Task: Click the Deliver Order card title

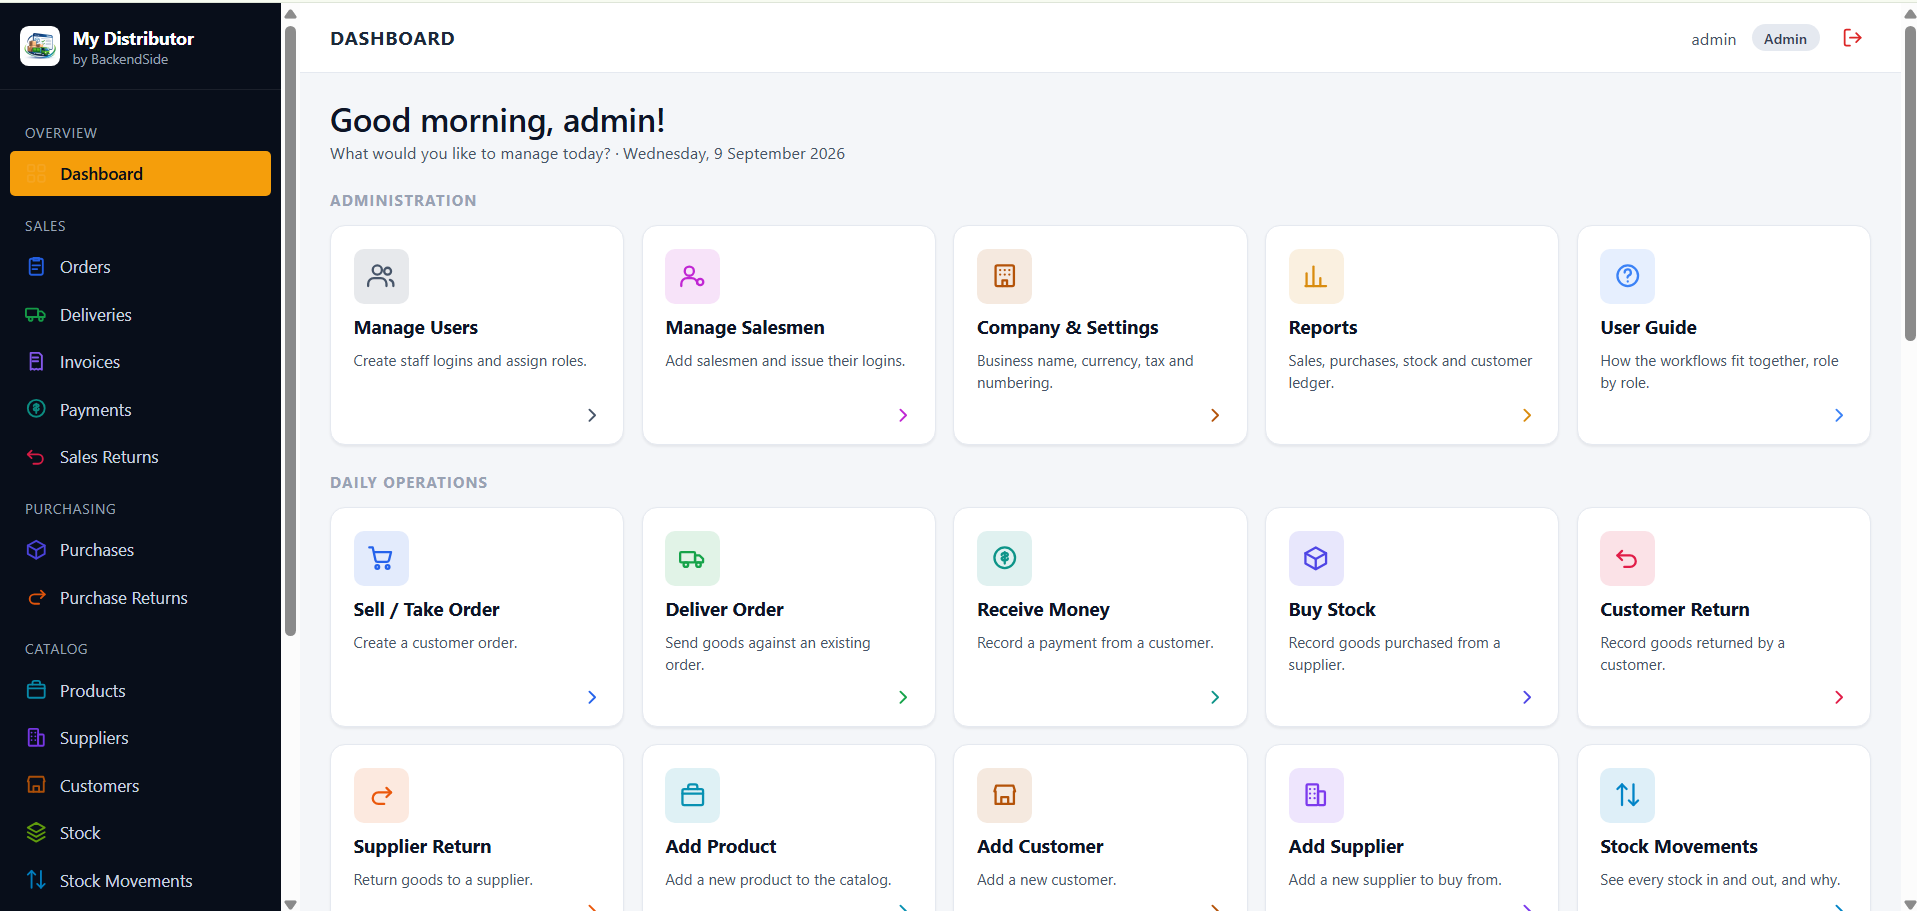Action: [724, 610]
